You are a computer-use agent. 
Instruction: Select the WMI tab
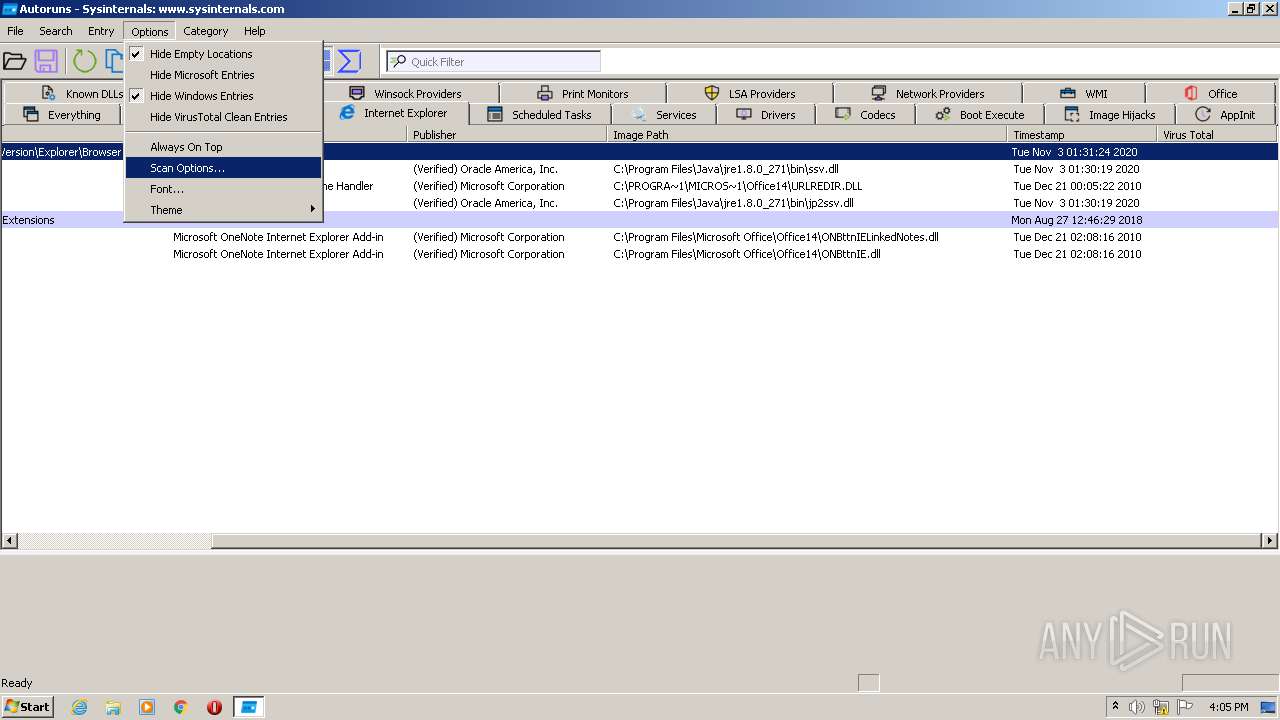click(x=1084, y=93)
